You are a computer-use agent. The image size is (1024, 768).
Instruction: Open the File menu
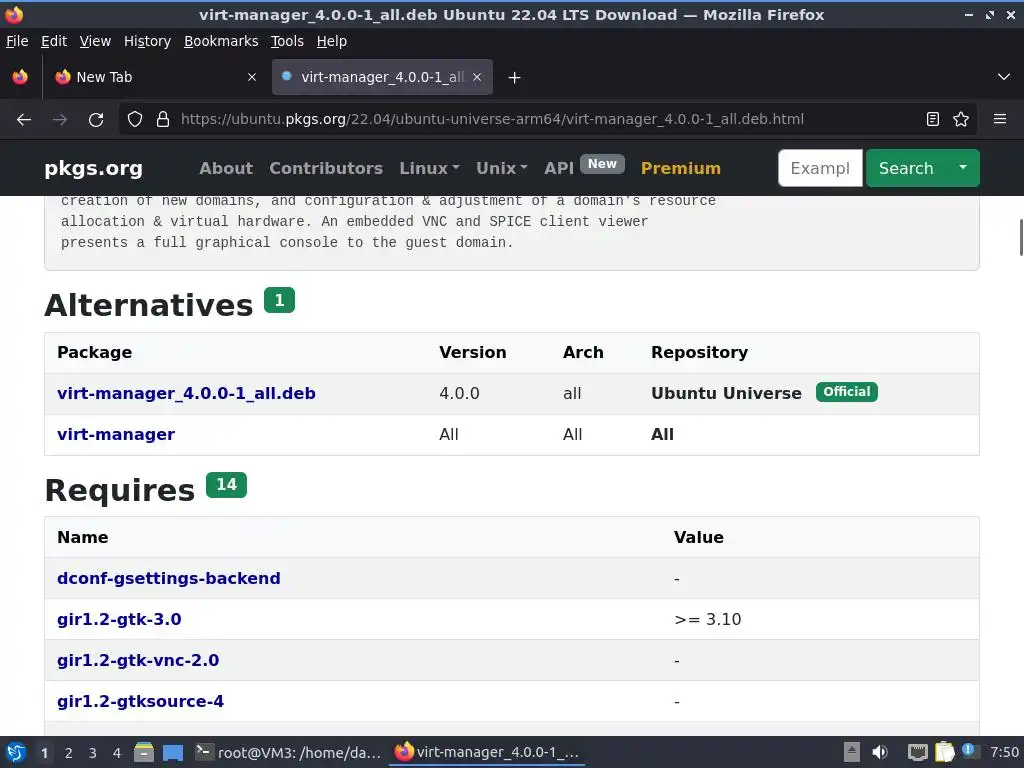(17, 41)
